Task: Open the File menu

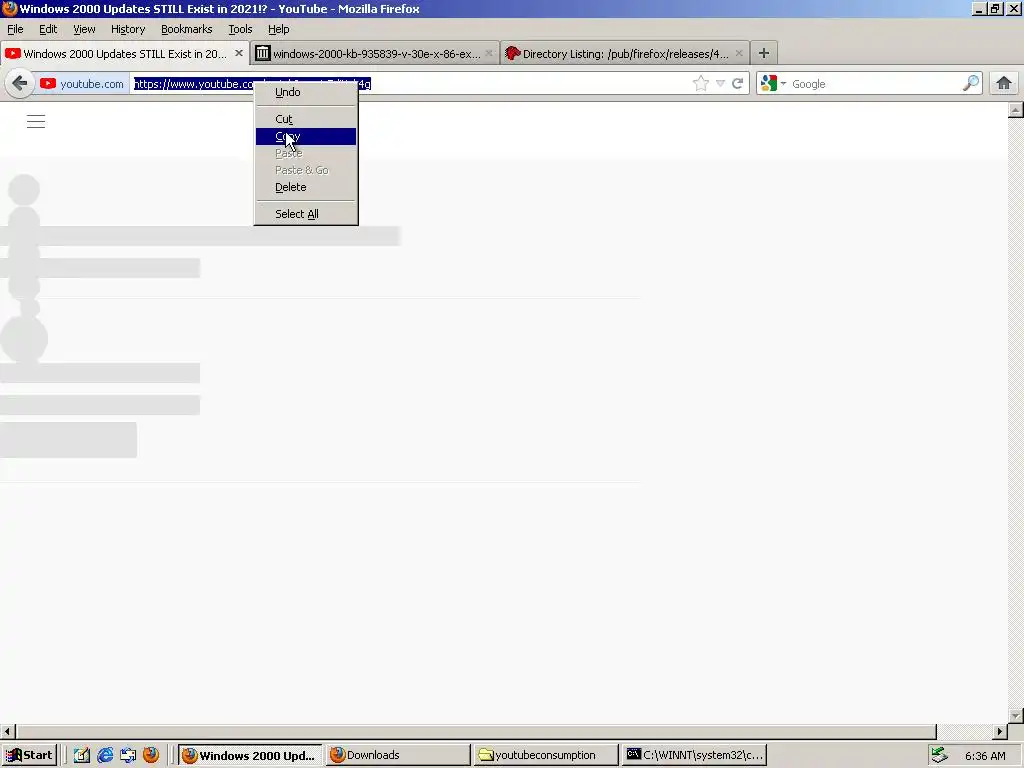Action: [15, 29]
